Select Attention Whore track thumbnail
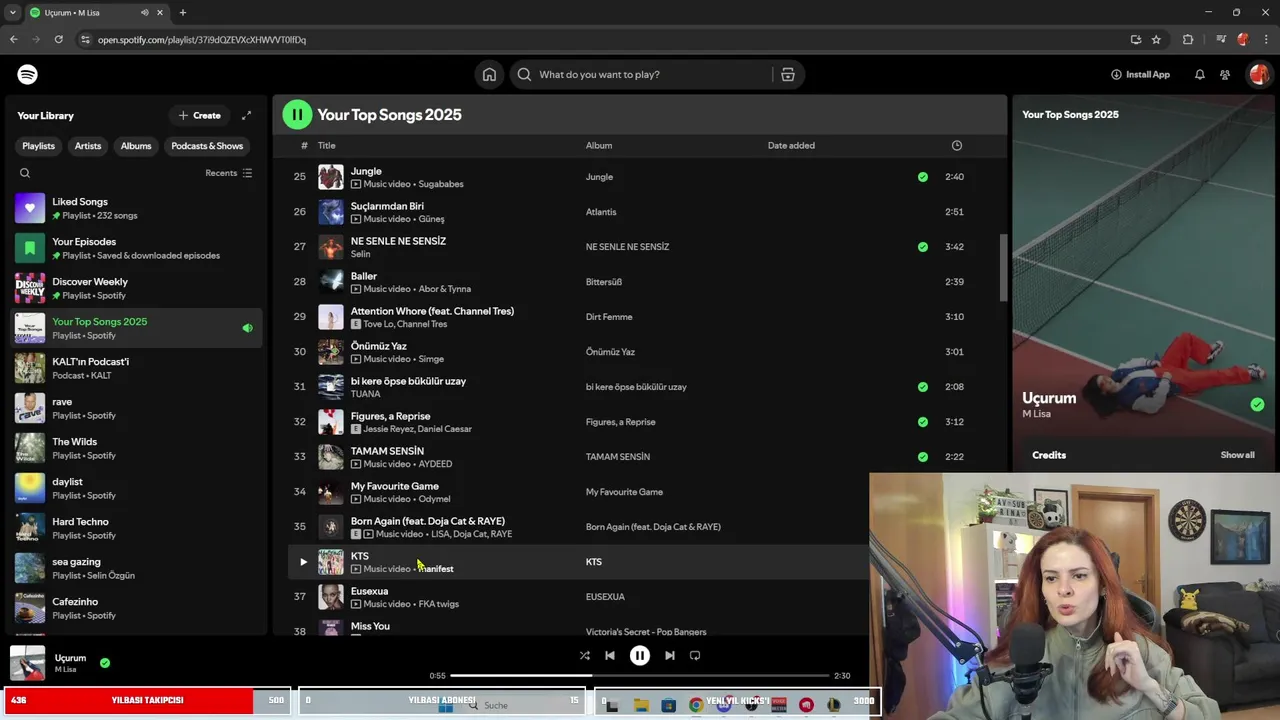 pyautogui.click(x=331, y=317)
